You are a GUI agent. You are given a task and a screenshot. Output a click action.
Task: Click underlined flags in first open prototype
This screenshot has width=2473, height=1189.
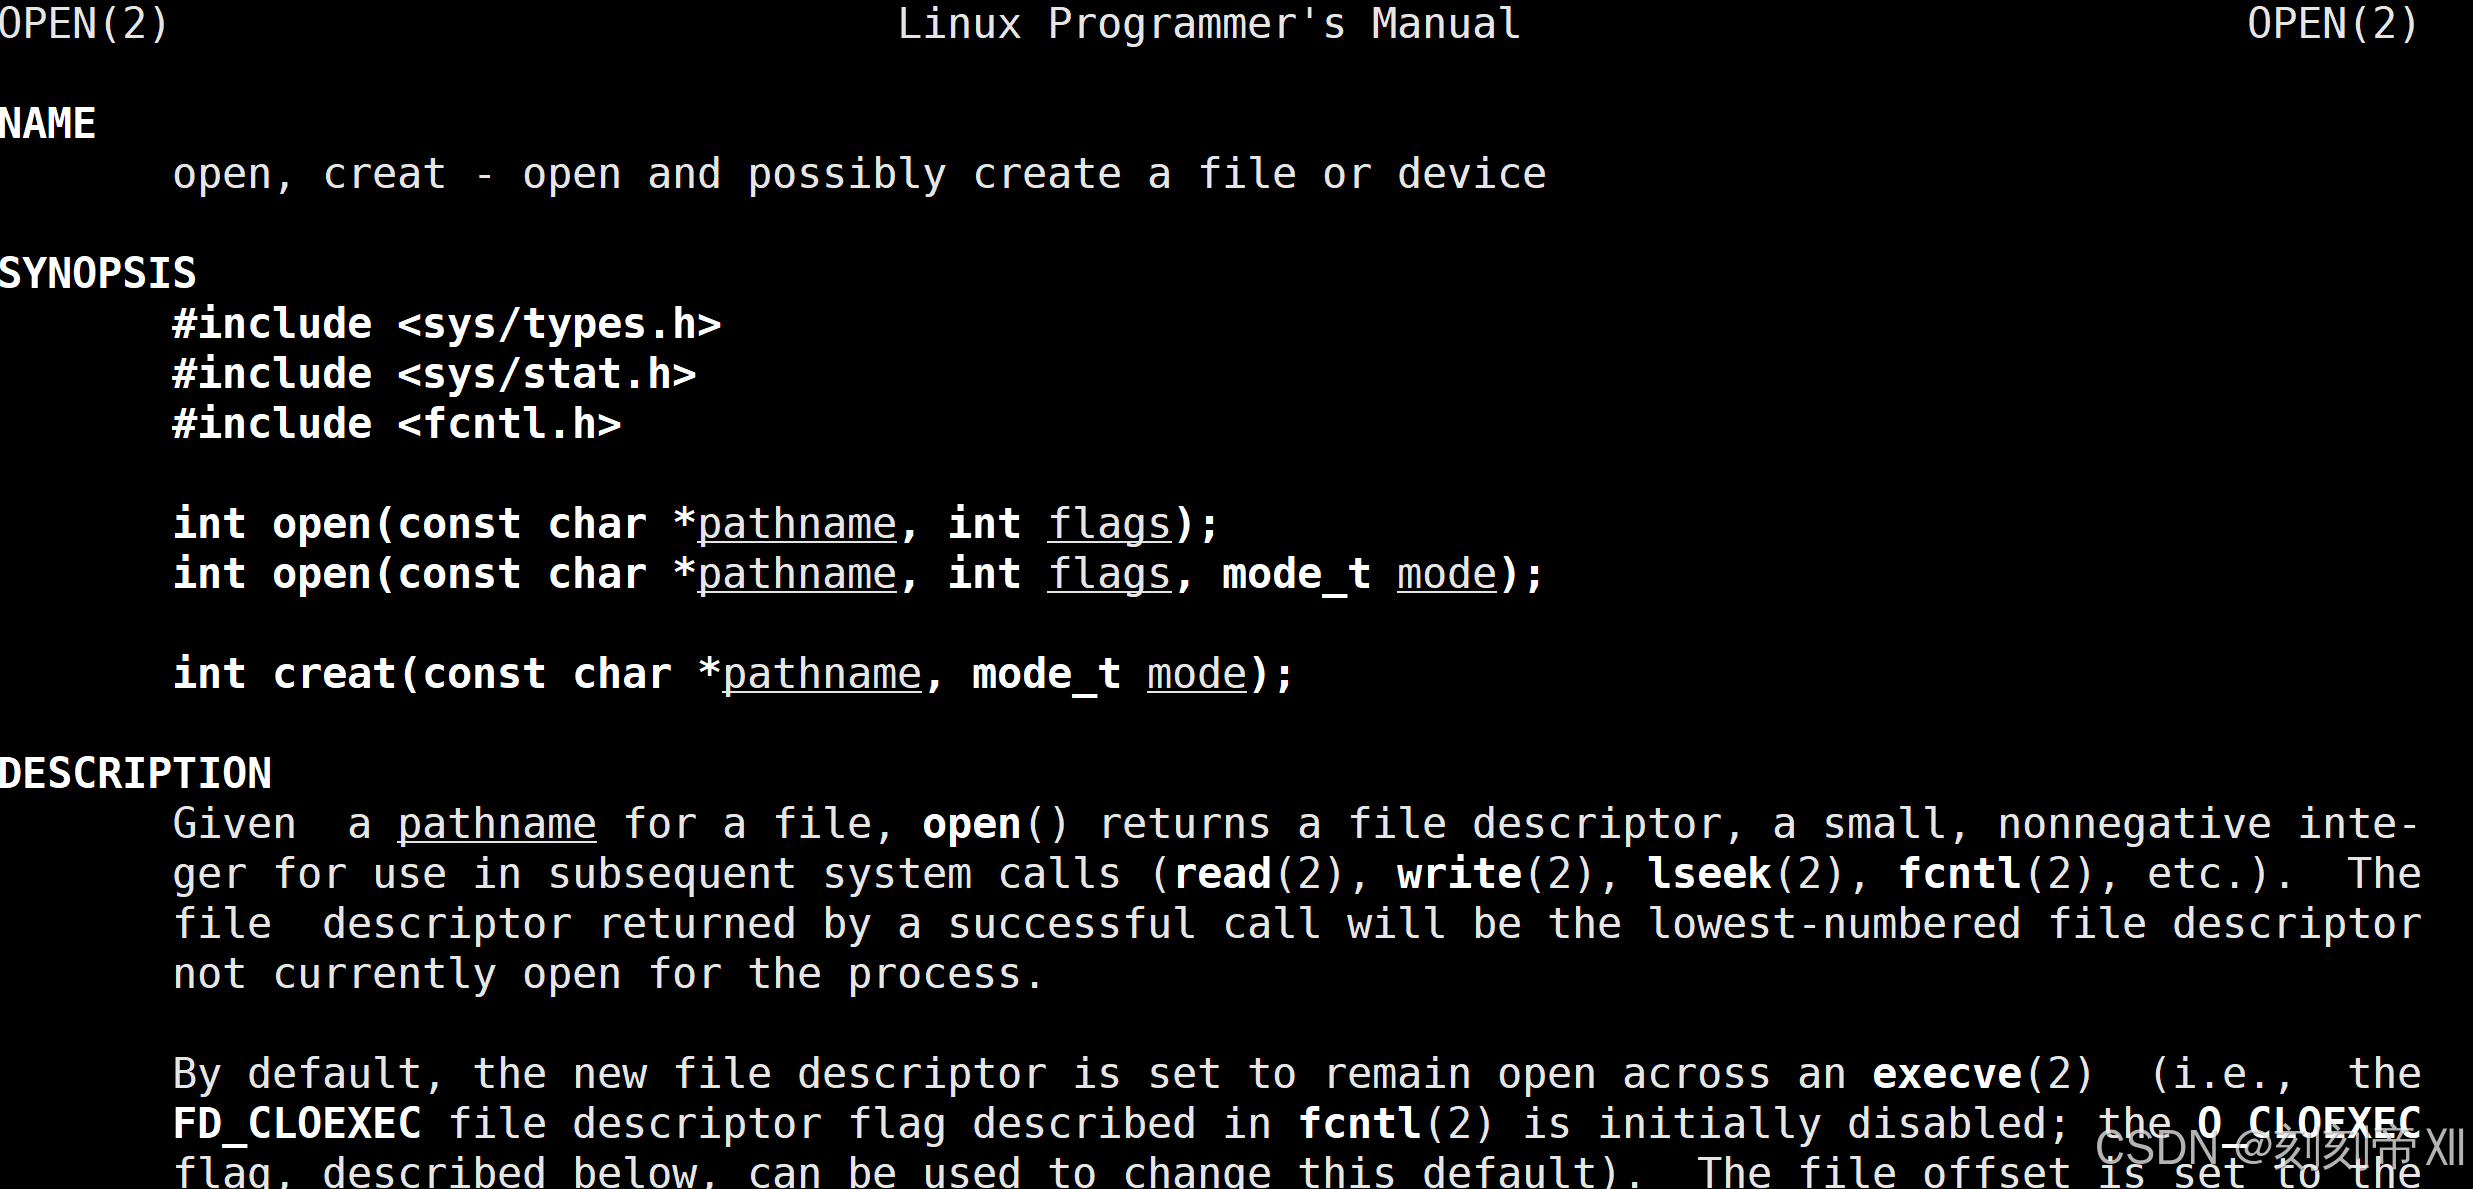point(1109,525)
